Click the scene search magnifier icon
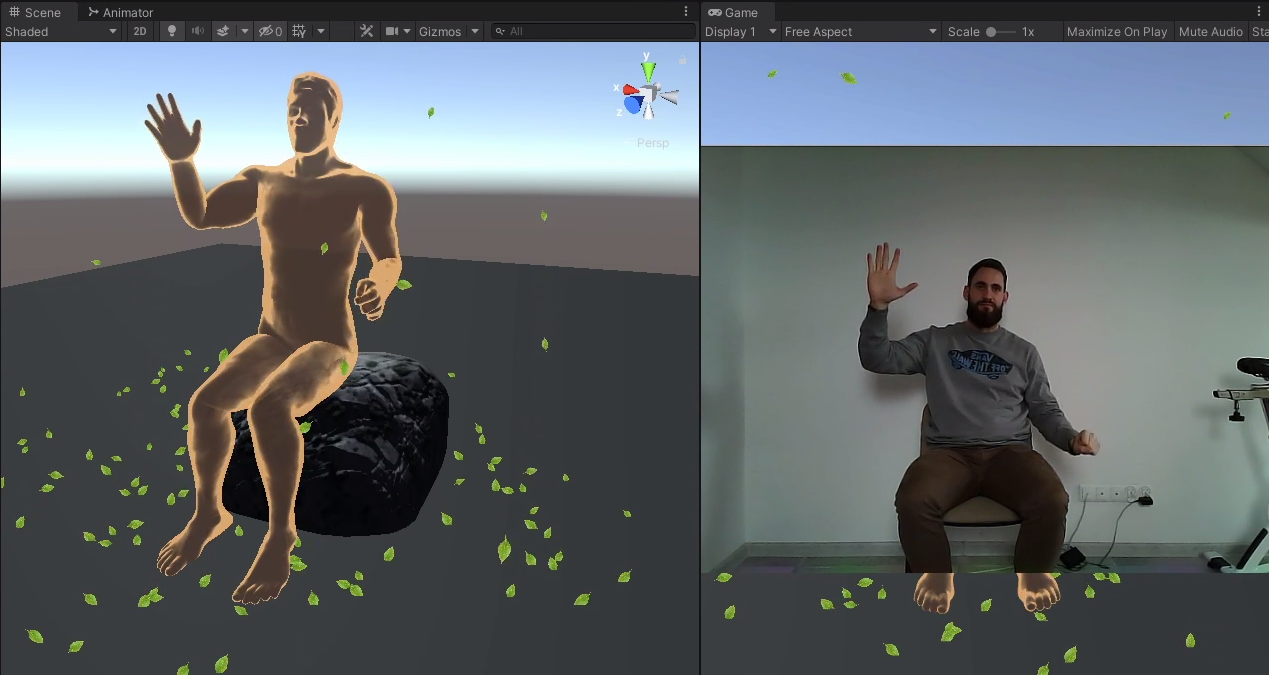Image resolution: width=1269 pixels, height=675 pixels. tap(499, 31)
